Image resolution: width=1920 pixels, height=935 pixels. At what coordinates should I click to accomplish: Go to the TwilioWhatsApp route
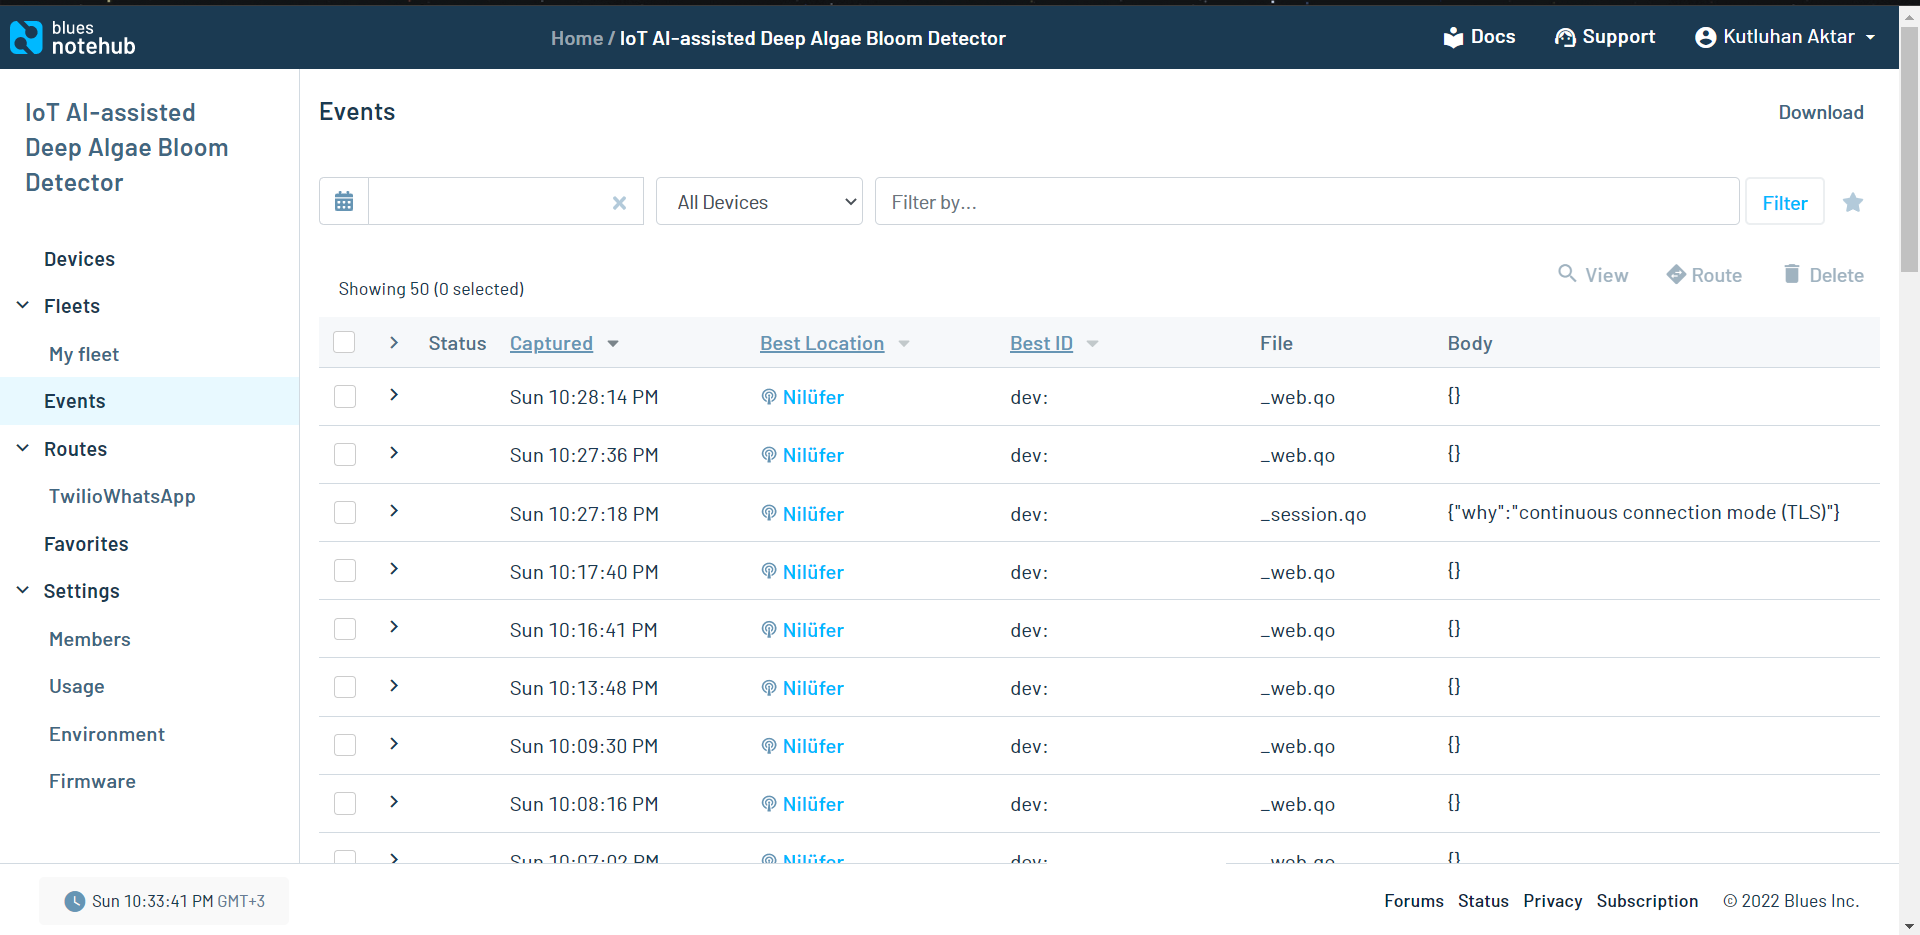click(122, 496)
